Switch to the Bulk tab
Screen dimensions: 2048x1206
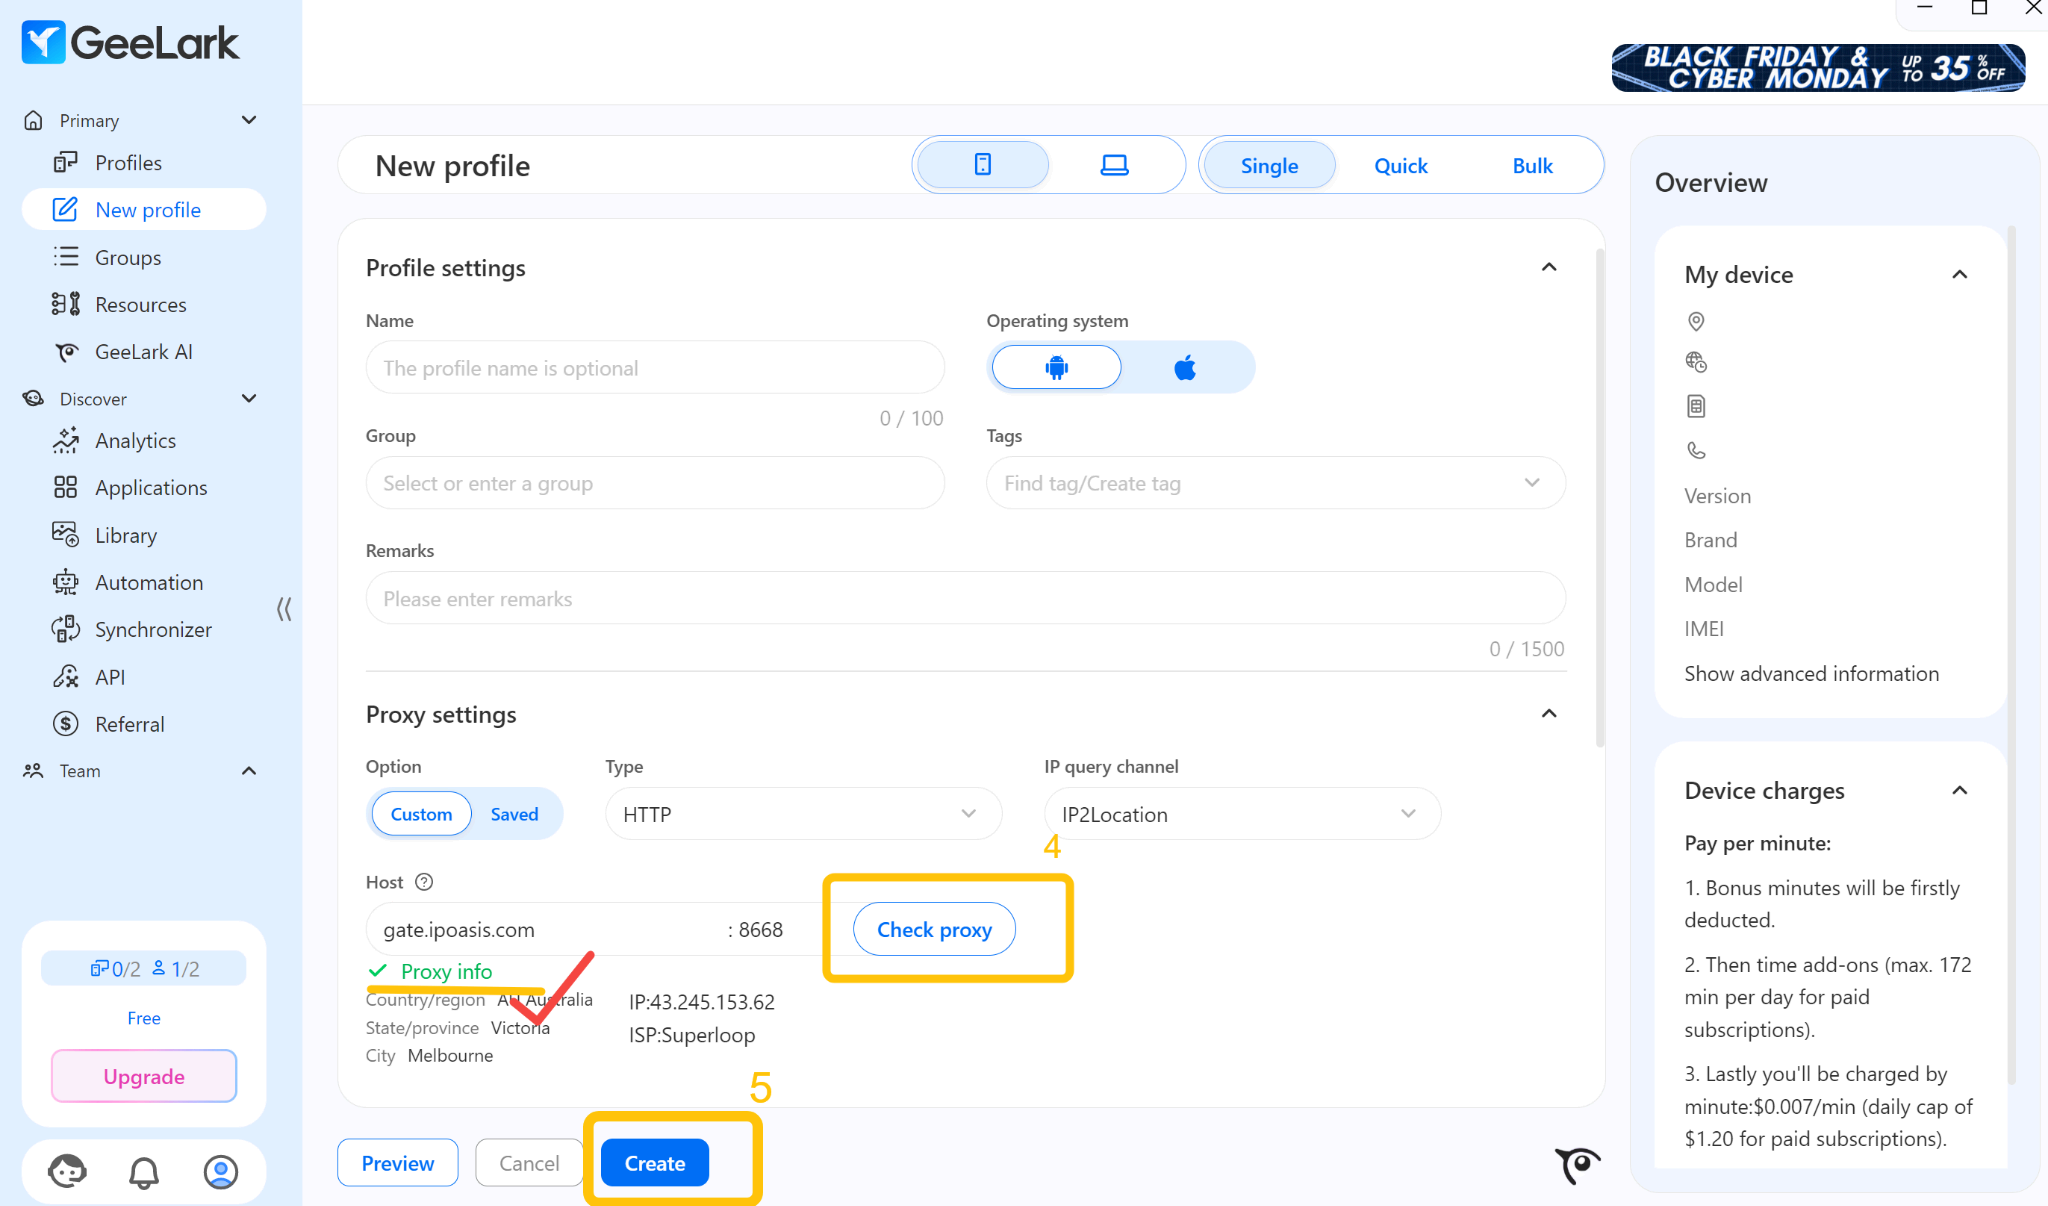point(1532,166)
